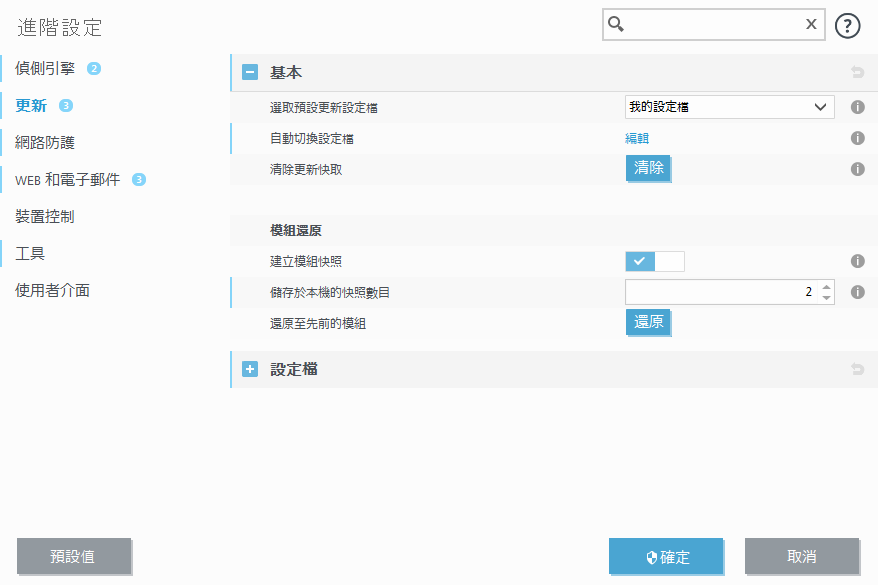Increase the snapshot count with the up arrow
Screen dimensions: 878x585
click(x=826, y=286)
